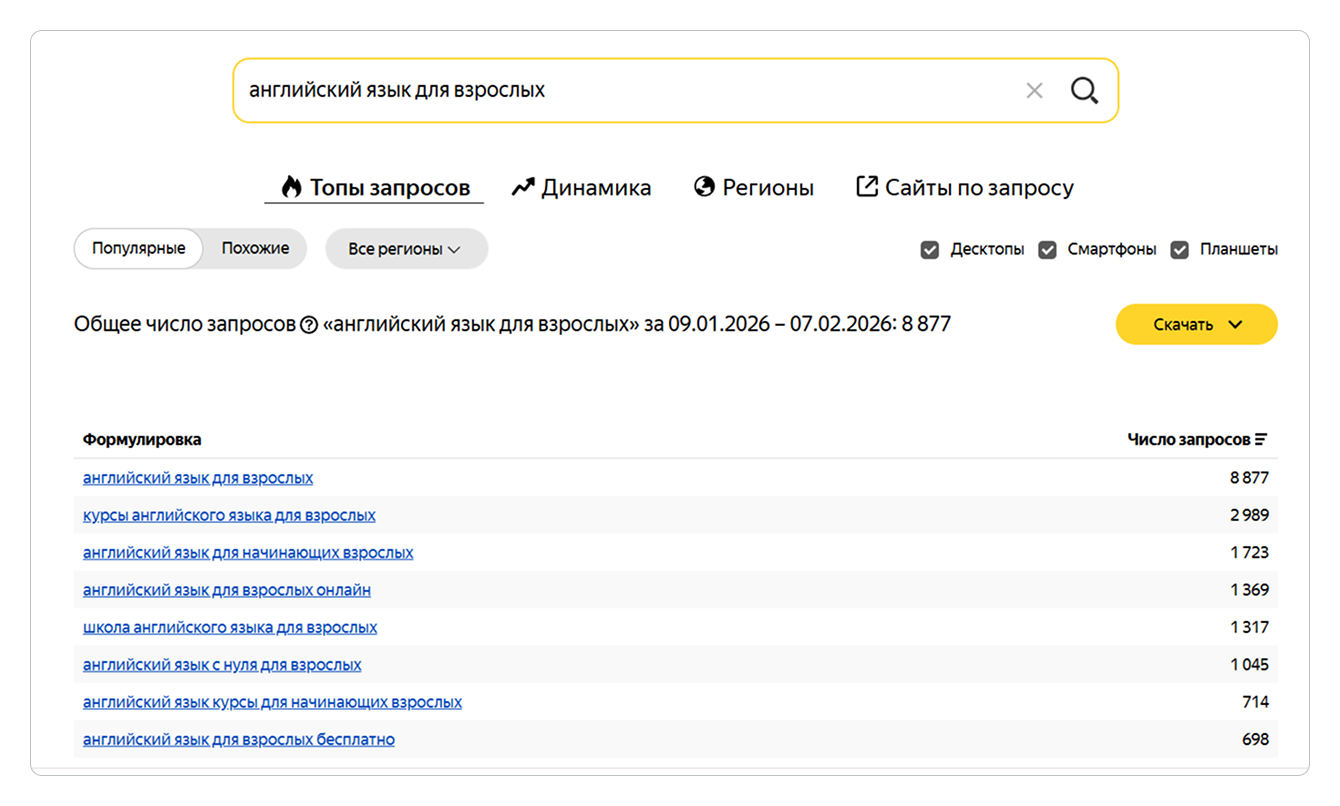This screenshot has height=806, width=1340.
Task: Open the Регионы tab
Action: (x=754, y=188)
